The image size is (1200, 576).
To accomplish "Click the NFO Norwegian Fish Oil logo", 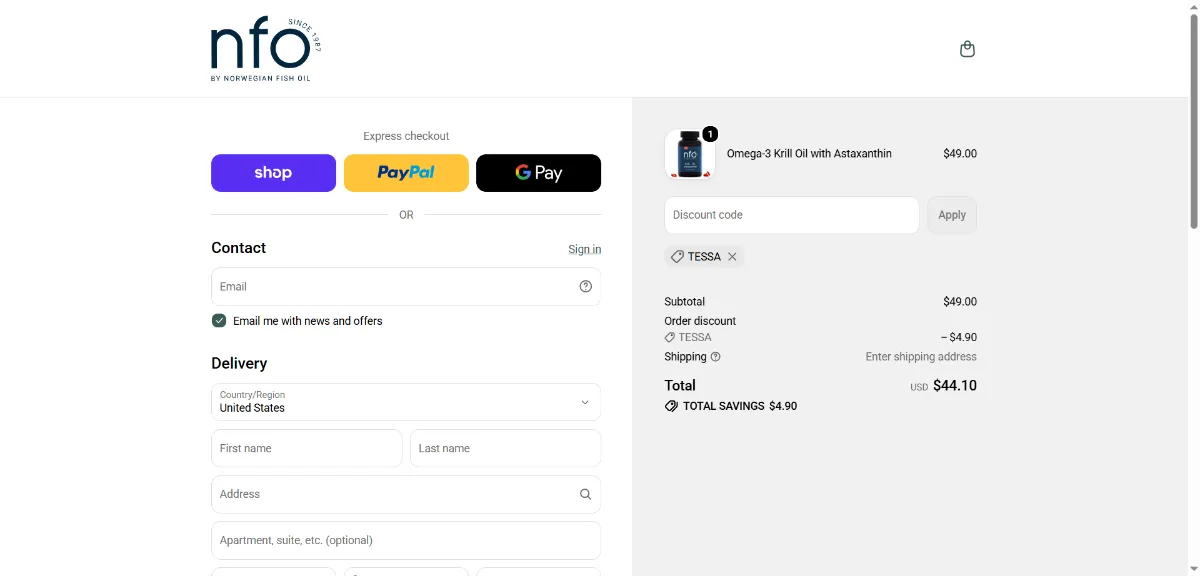I will coord(267,49).
